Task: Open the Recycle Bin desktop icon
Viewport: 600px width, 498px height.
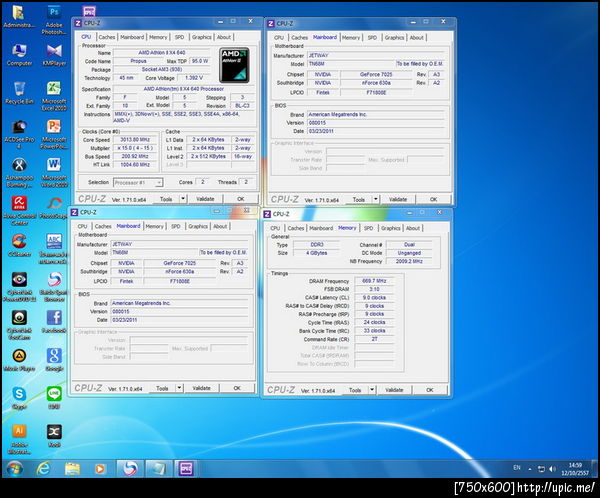Action: click(17, 88)
